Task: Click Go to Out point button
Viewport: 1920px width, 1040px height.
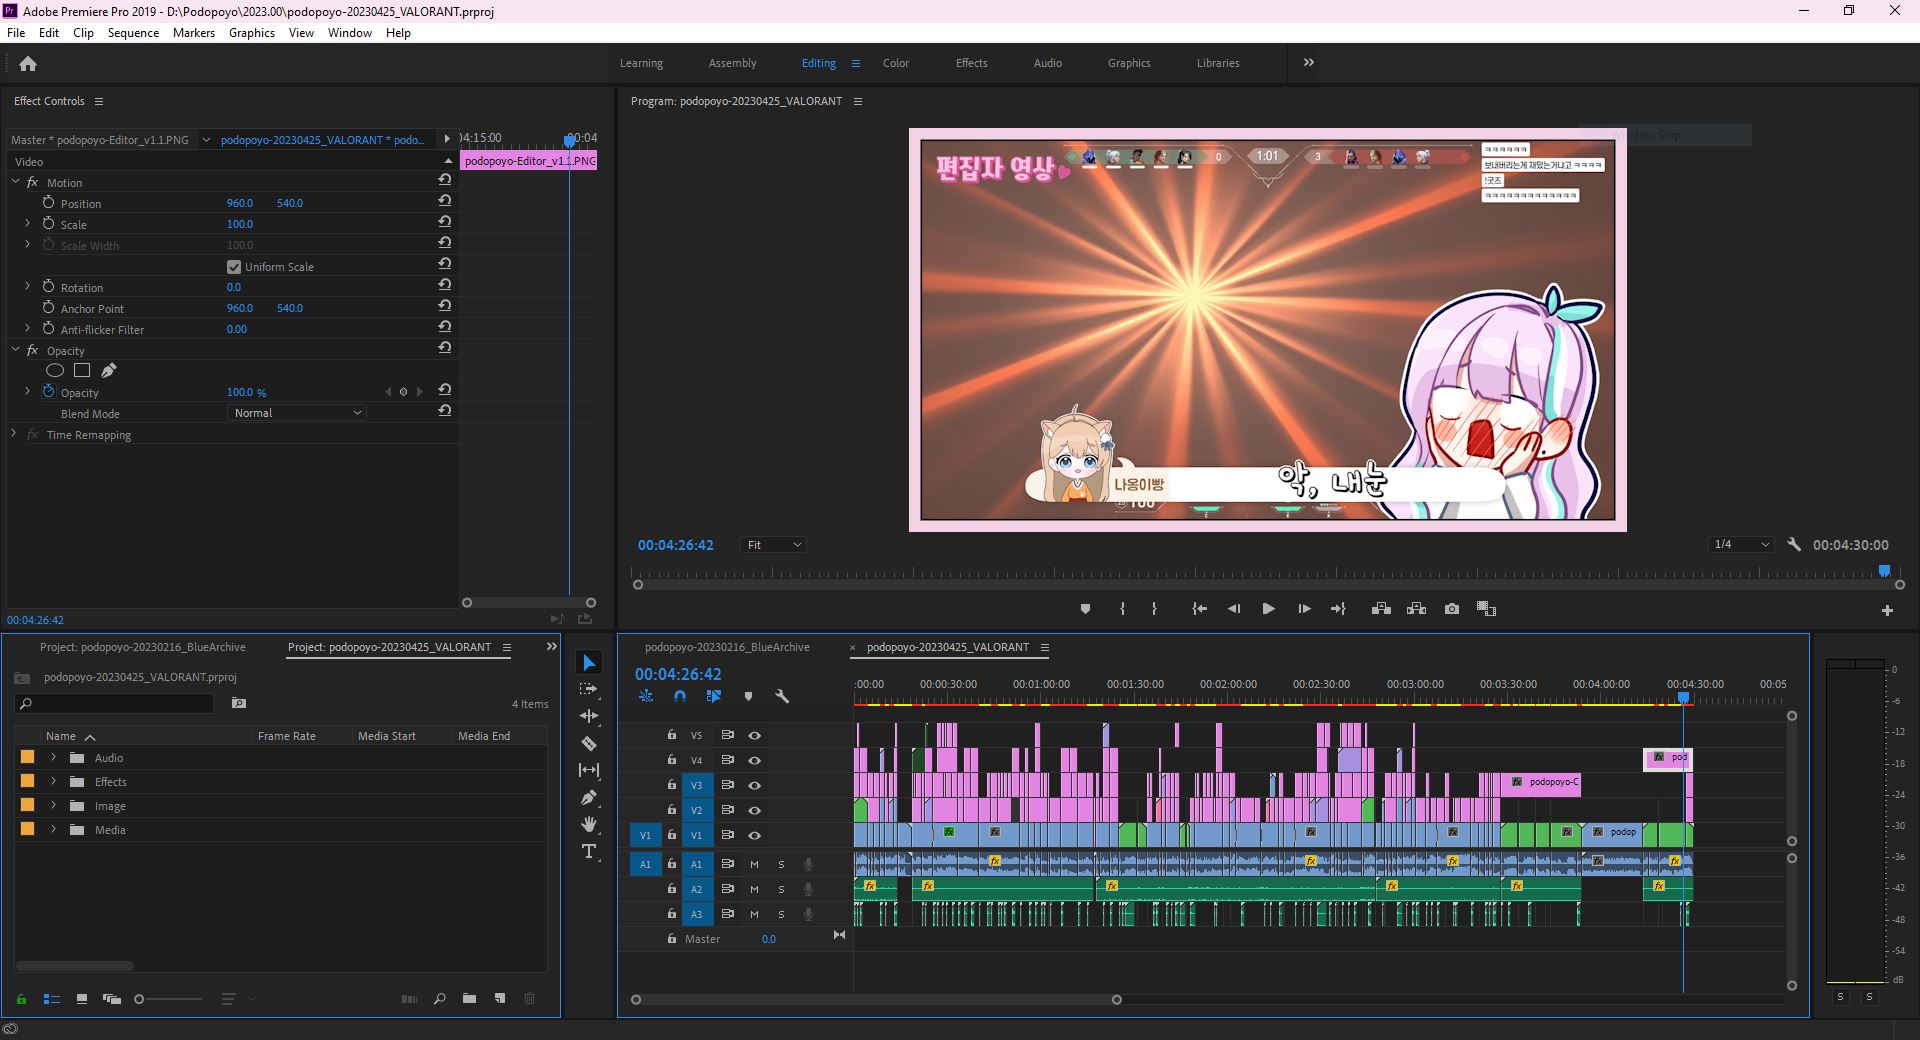Action: 1338,609
